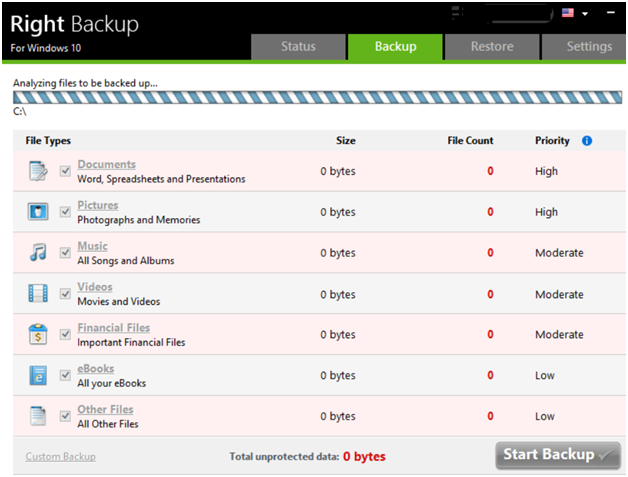The height and width of the screenshot is (477, 628).
Task: Click the Moderate priority for Videos
Action: (x=559, y=294)
